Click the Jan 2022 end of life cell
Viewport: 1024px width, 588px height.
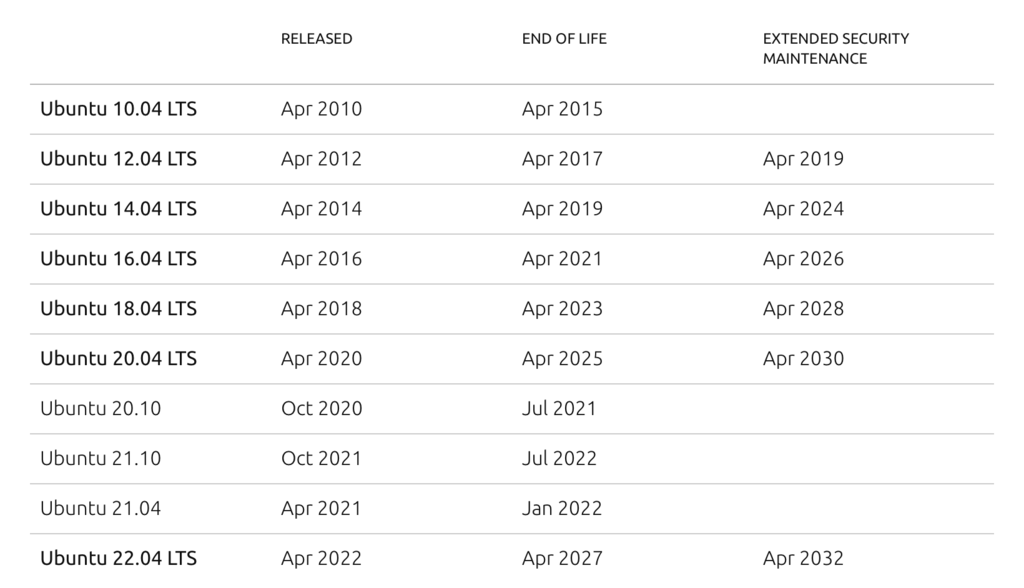562,508
